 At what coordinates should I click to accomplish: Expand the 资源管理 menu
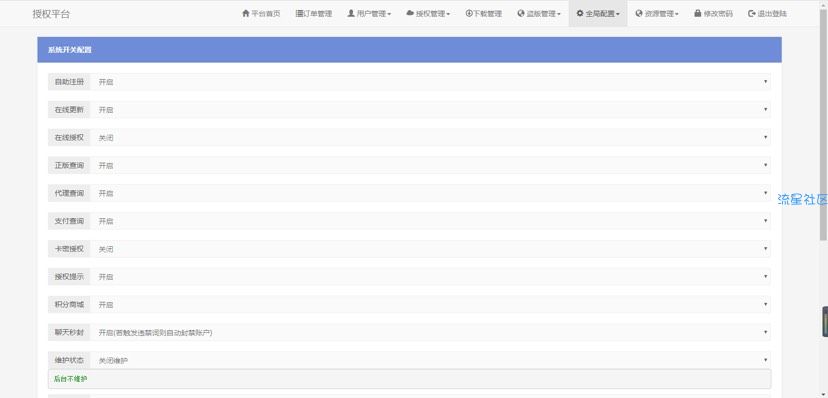(657, 14)
